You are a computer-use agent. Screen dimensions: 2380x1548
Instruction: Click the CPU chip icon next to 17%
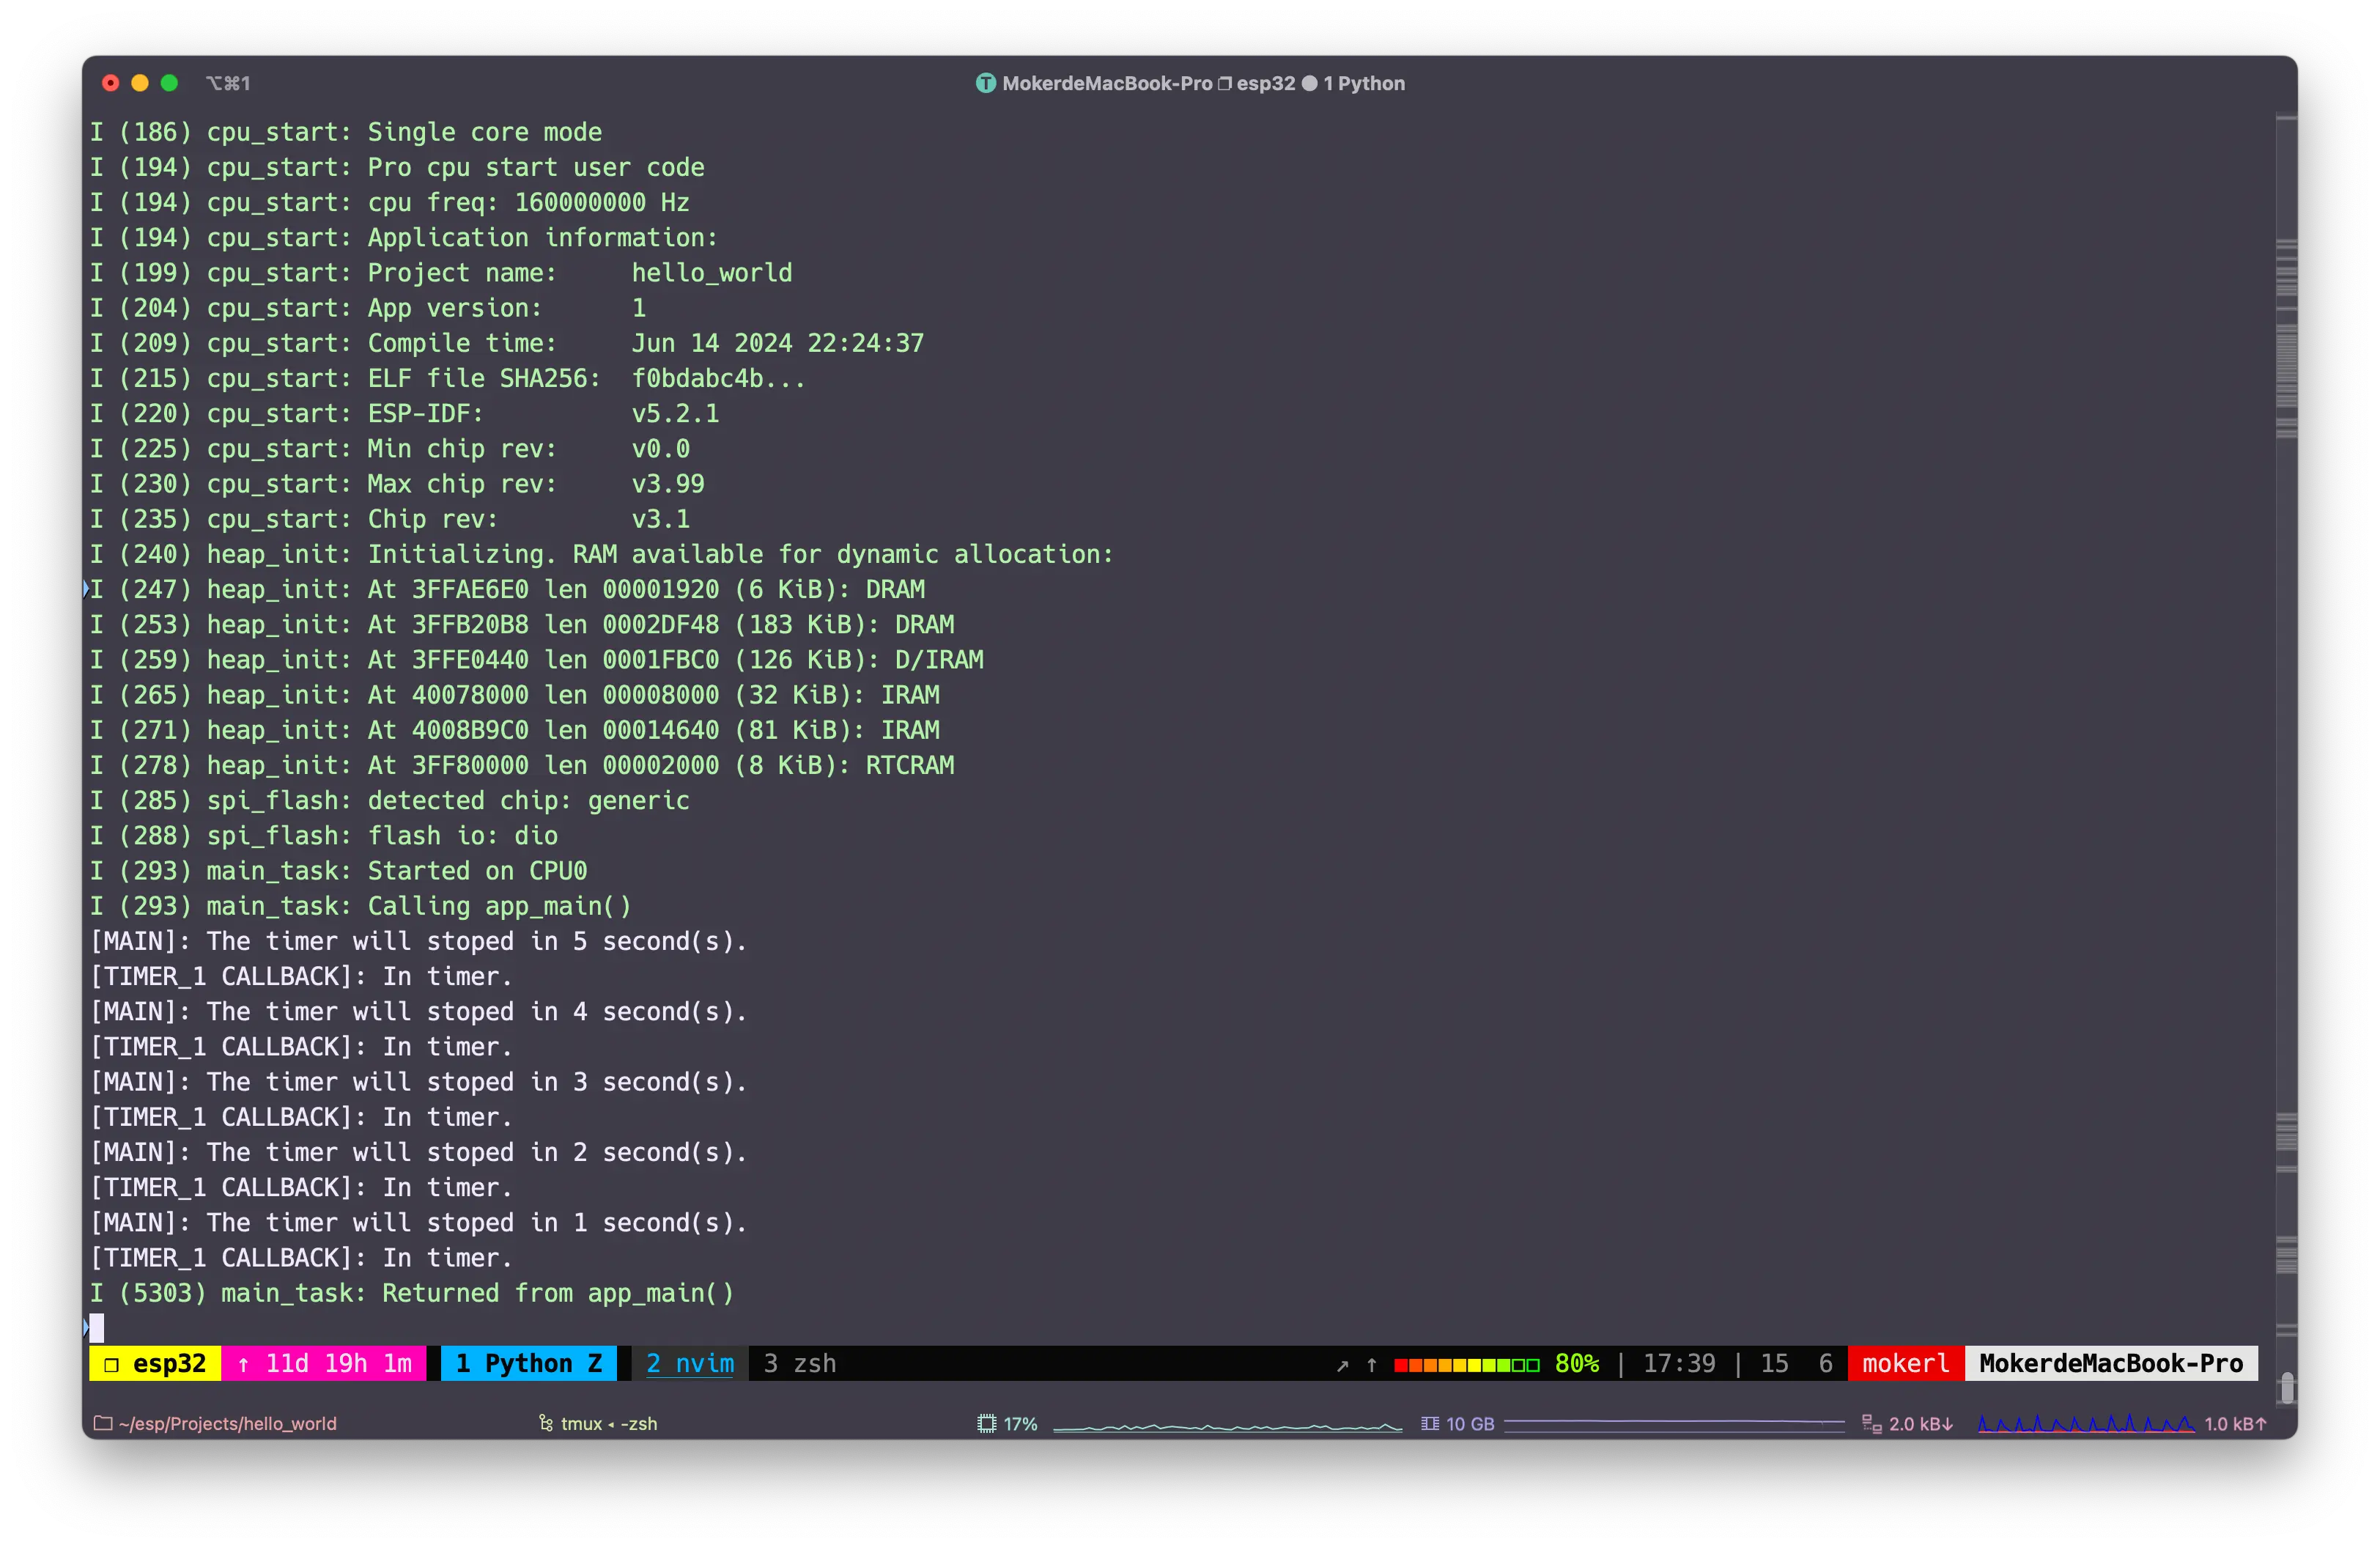[987, 1423]
